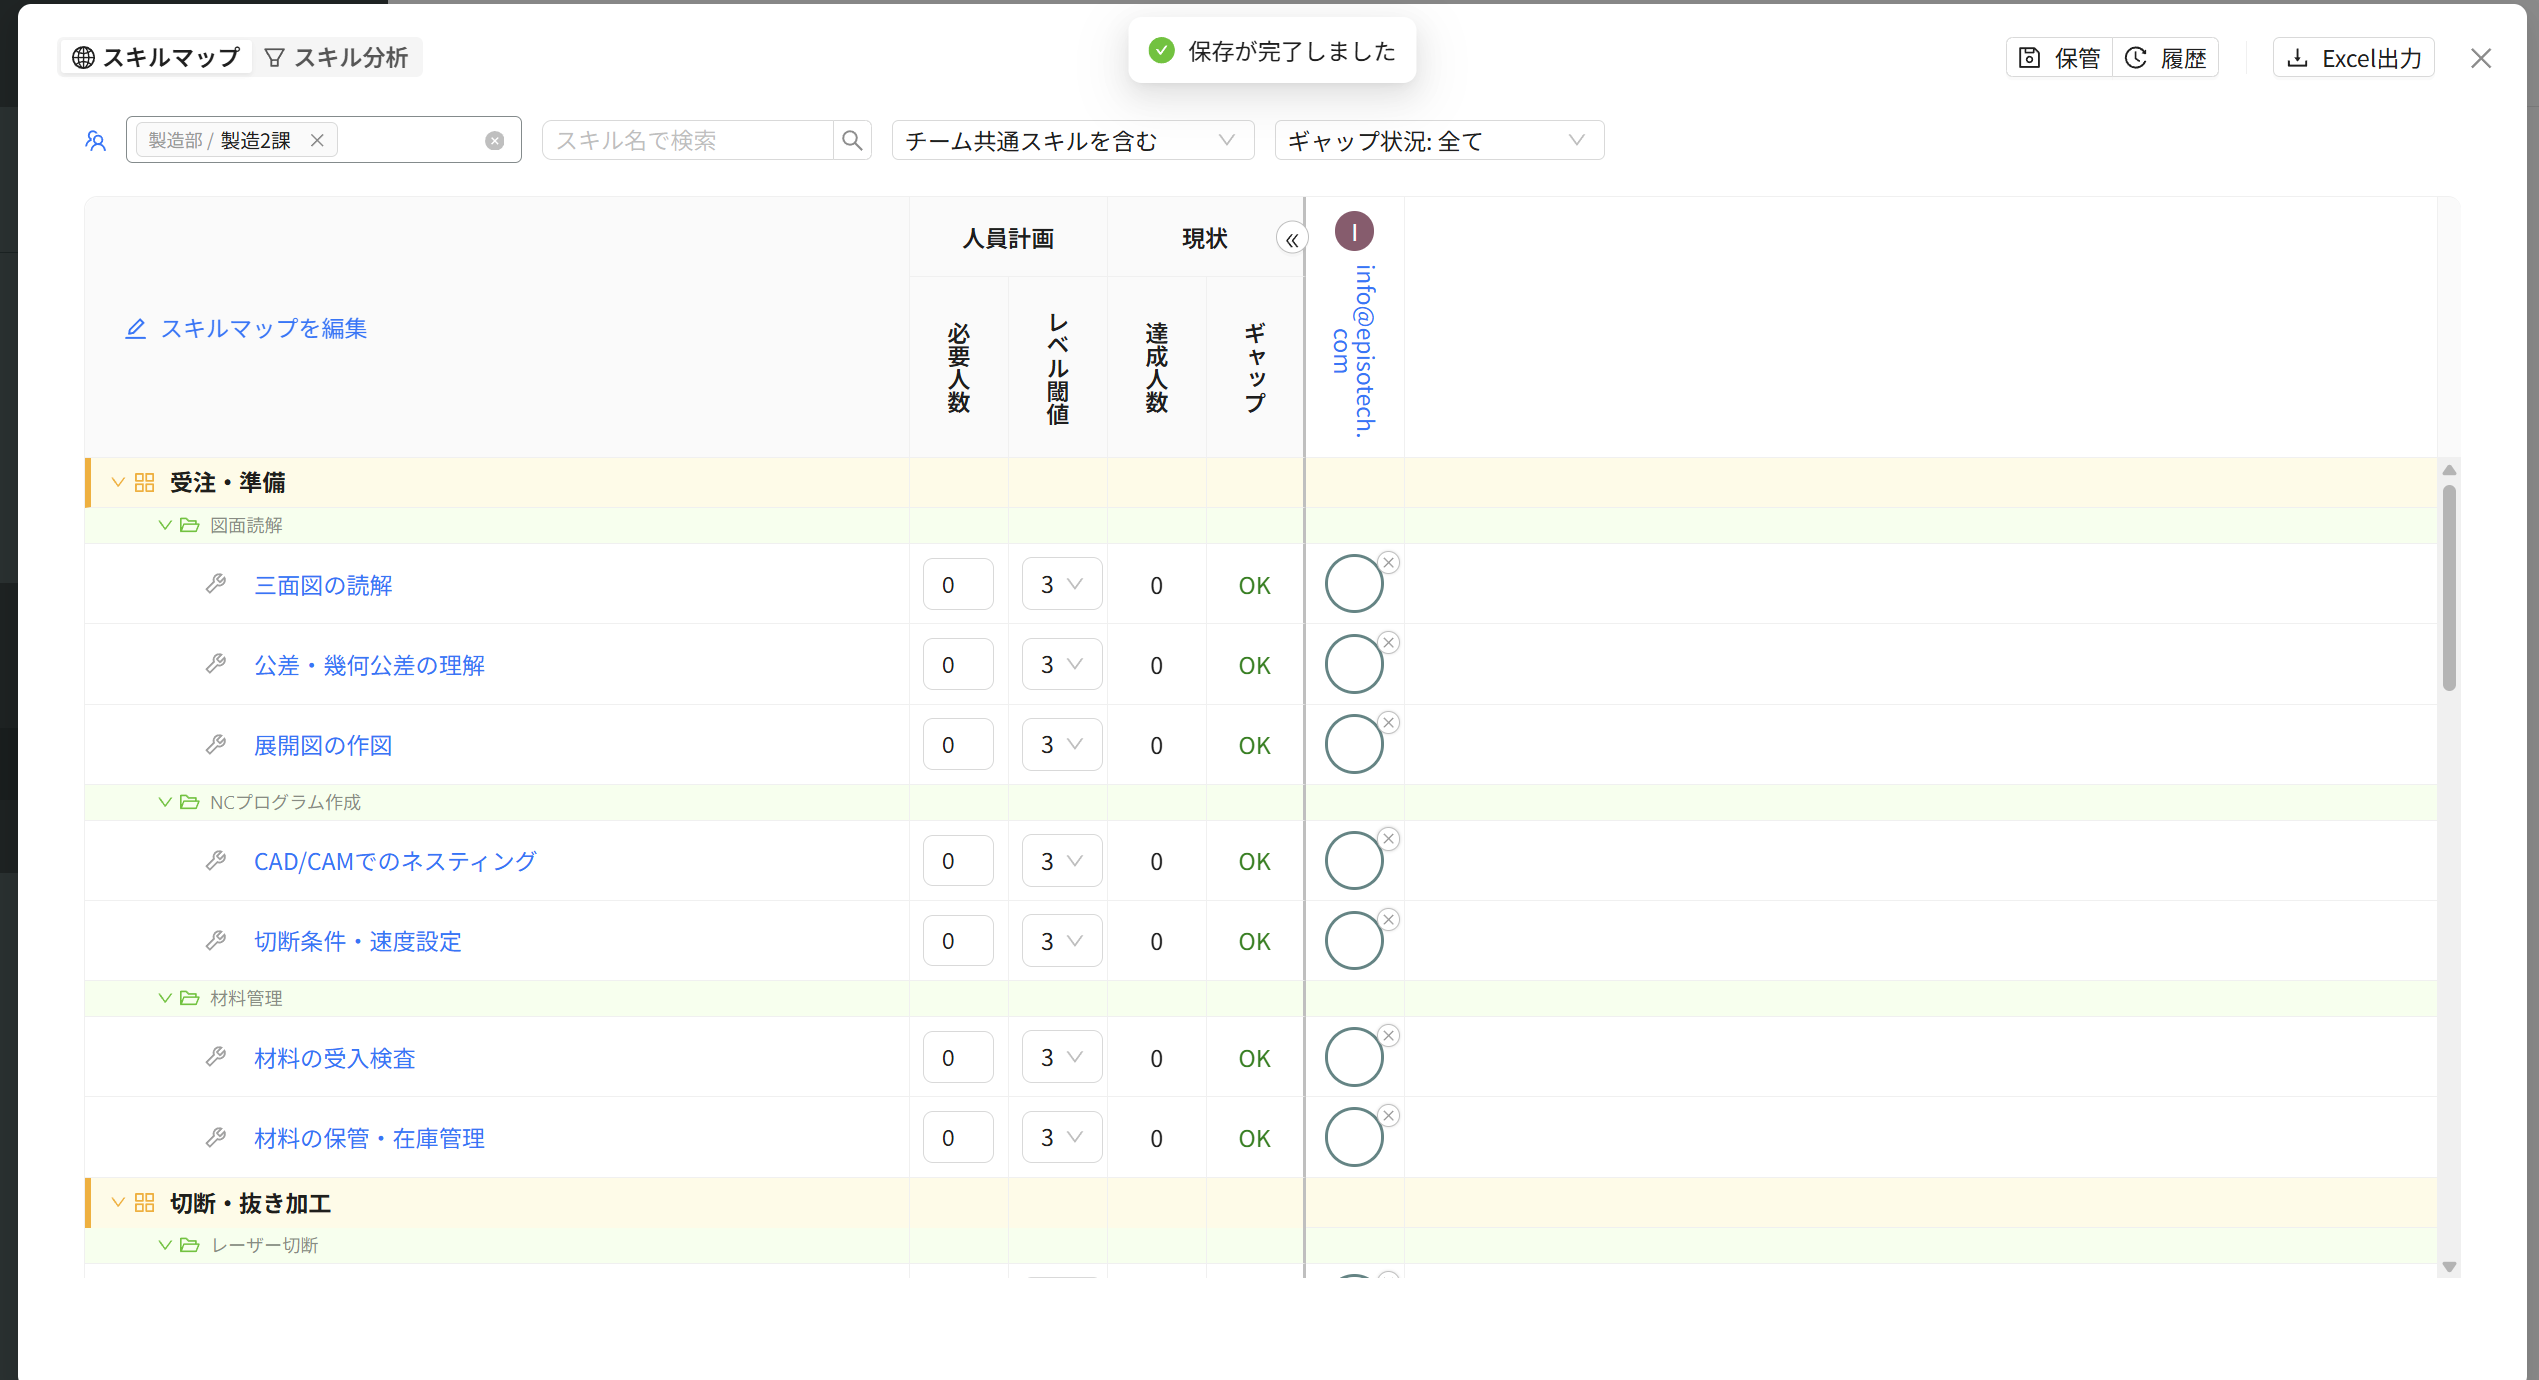The image size is (2539, 1380).
Task: Click the wrench icon for 展開図の作図
Action: 216,744
